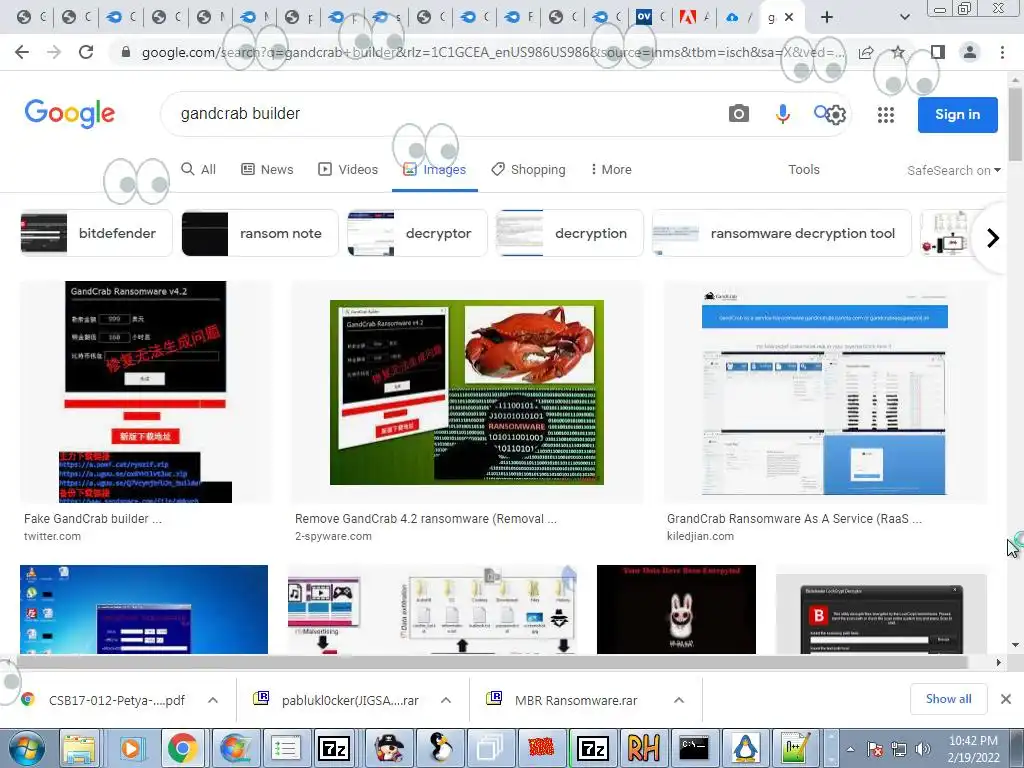Image resolution: width=1024 pixels, height=768 pixels.
Task: Open Windows Media Player in taskbar
Action: pyautogui.click(x=131, y=748)
